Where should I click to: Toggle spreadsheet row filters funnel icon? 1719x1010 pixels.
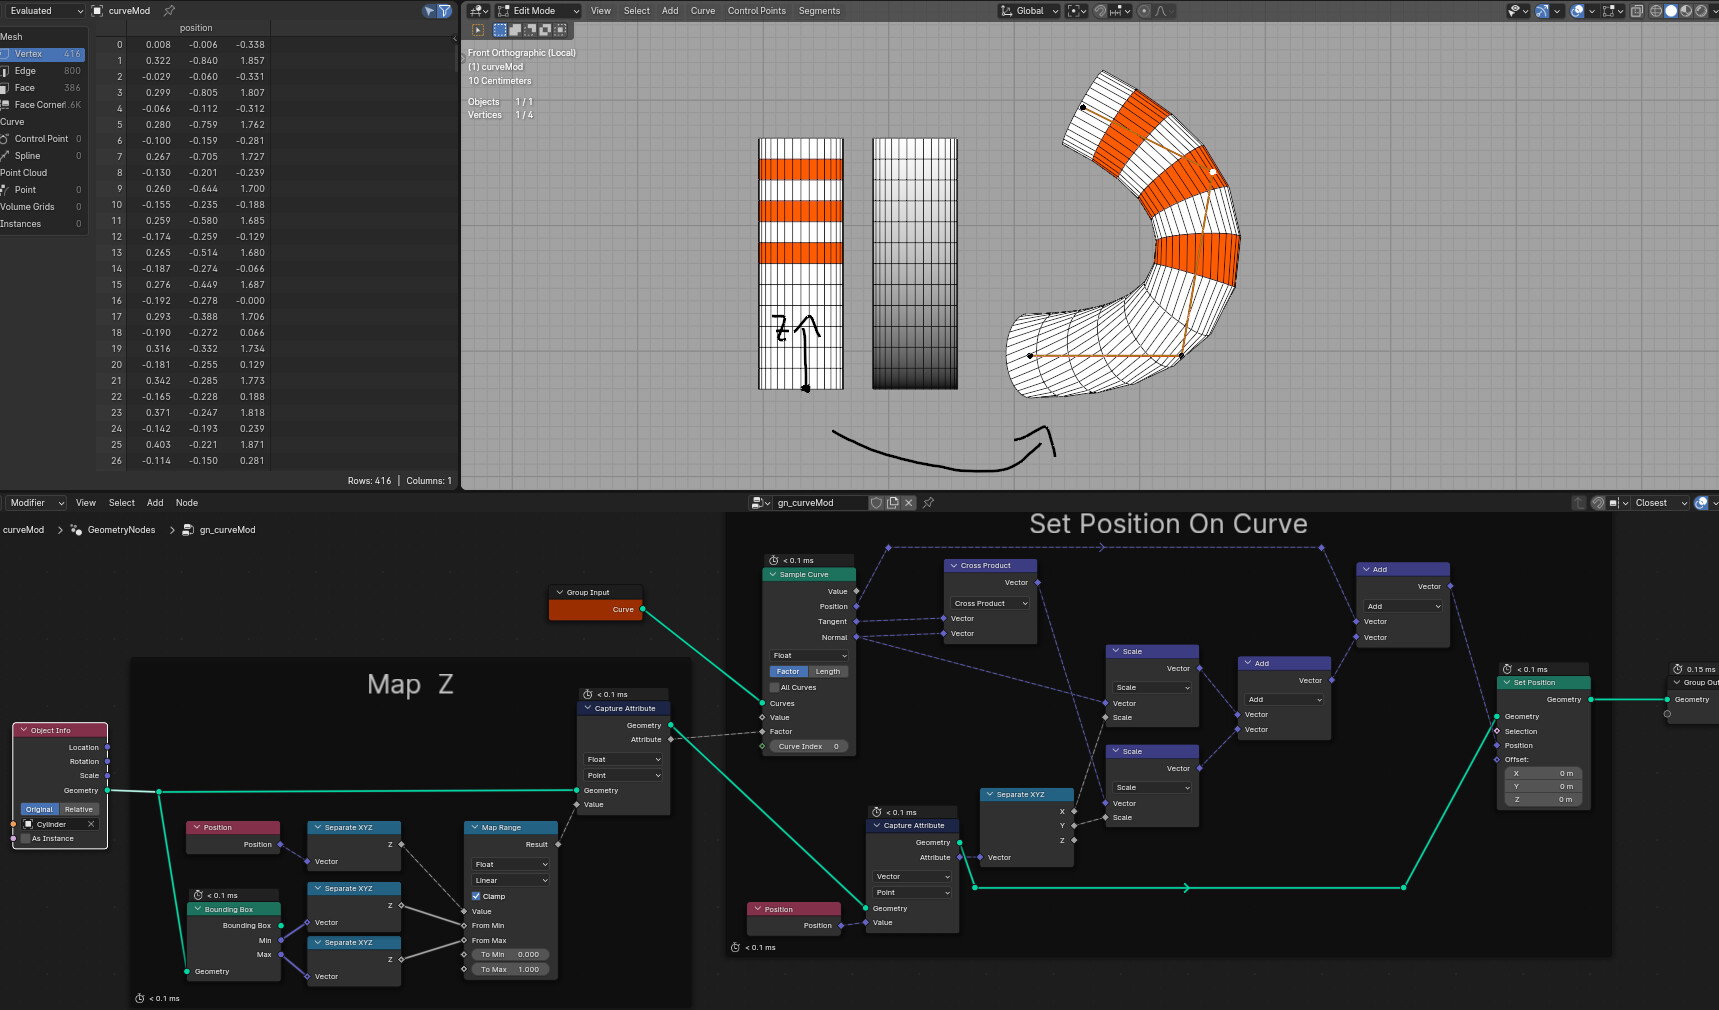point(445,11)
